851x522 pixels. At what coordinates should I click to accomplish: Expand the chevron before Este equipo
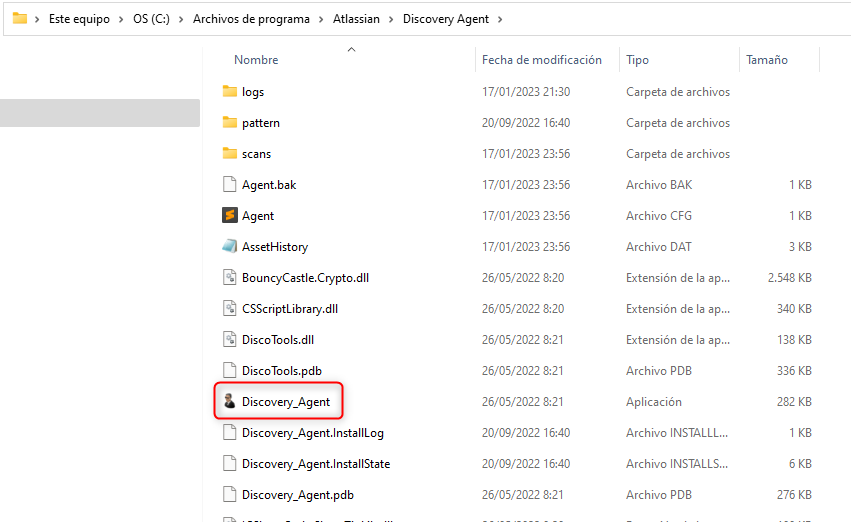coord(37,19)
